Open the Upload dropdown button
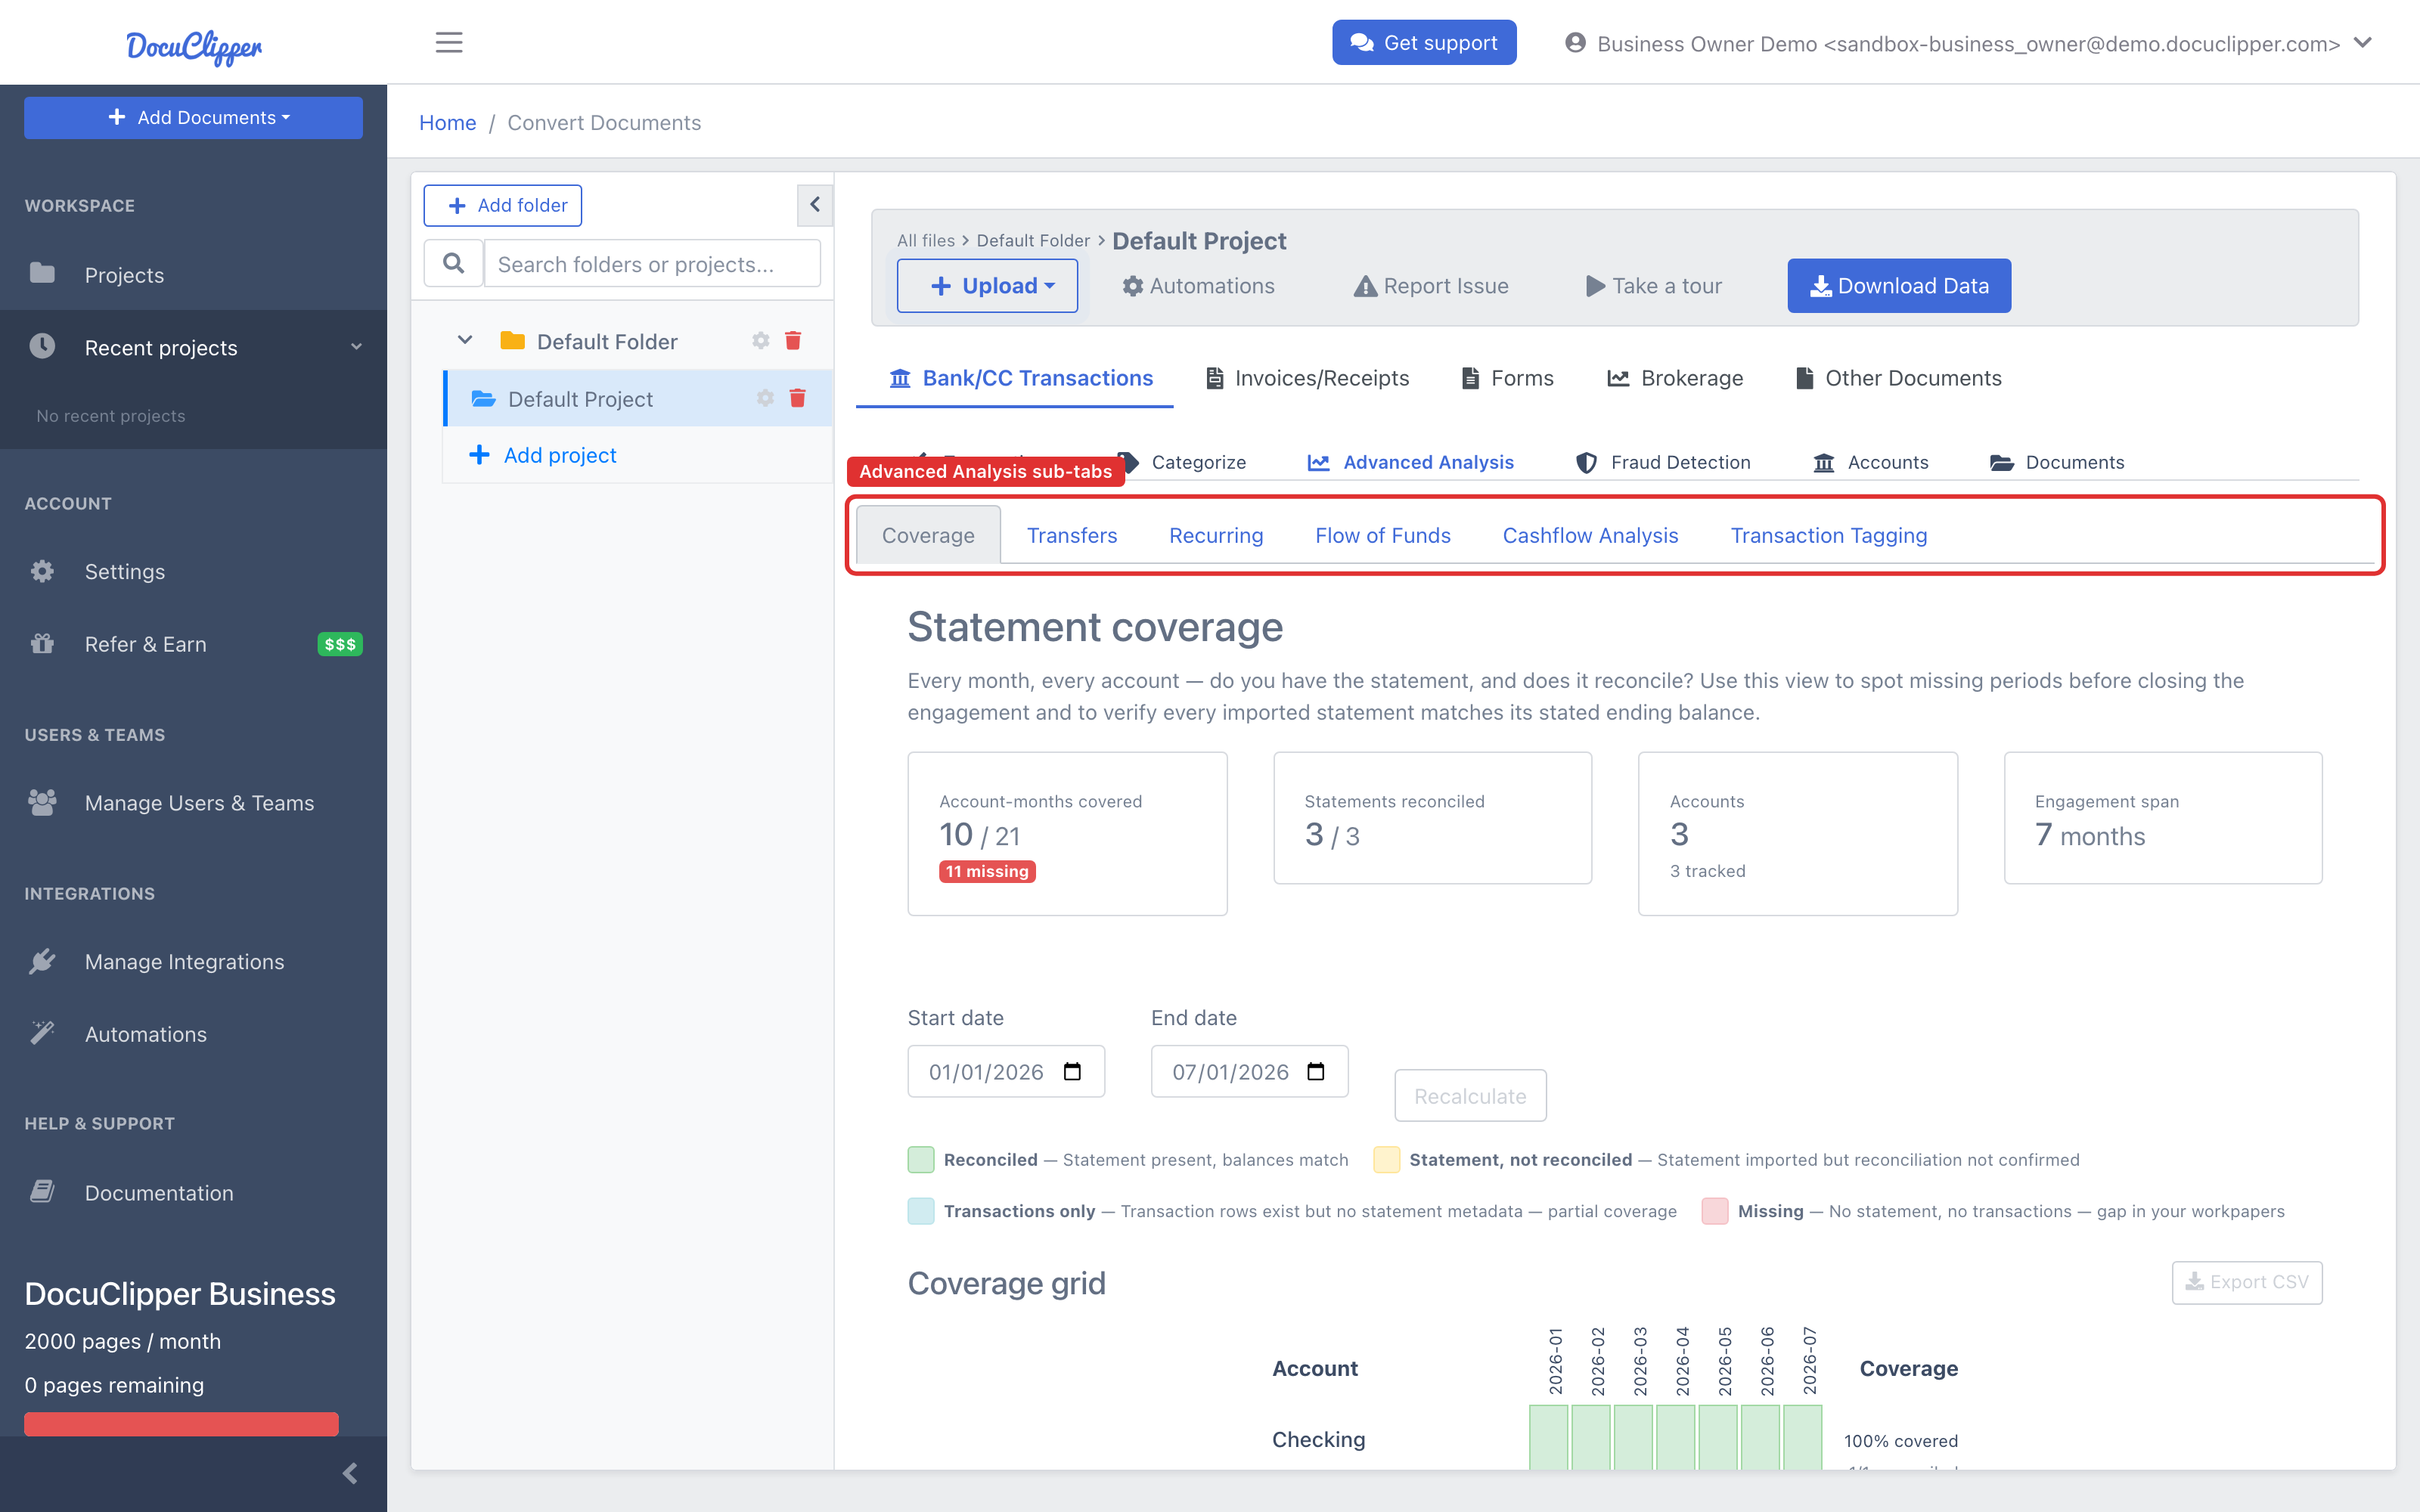2420x1512 pixels. tap(987, 285)
